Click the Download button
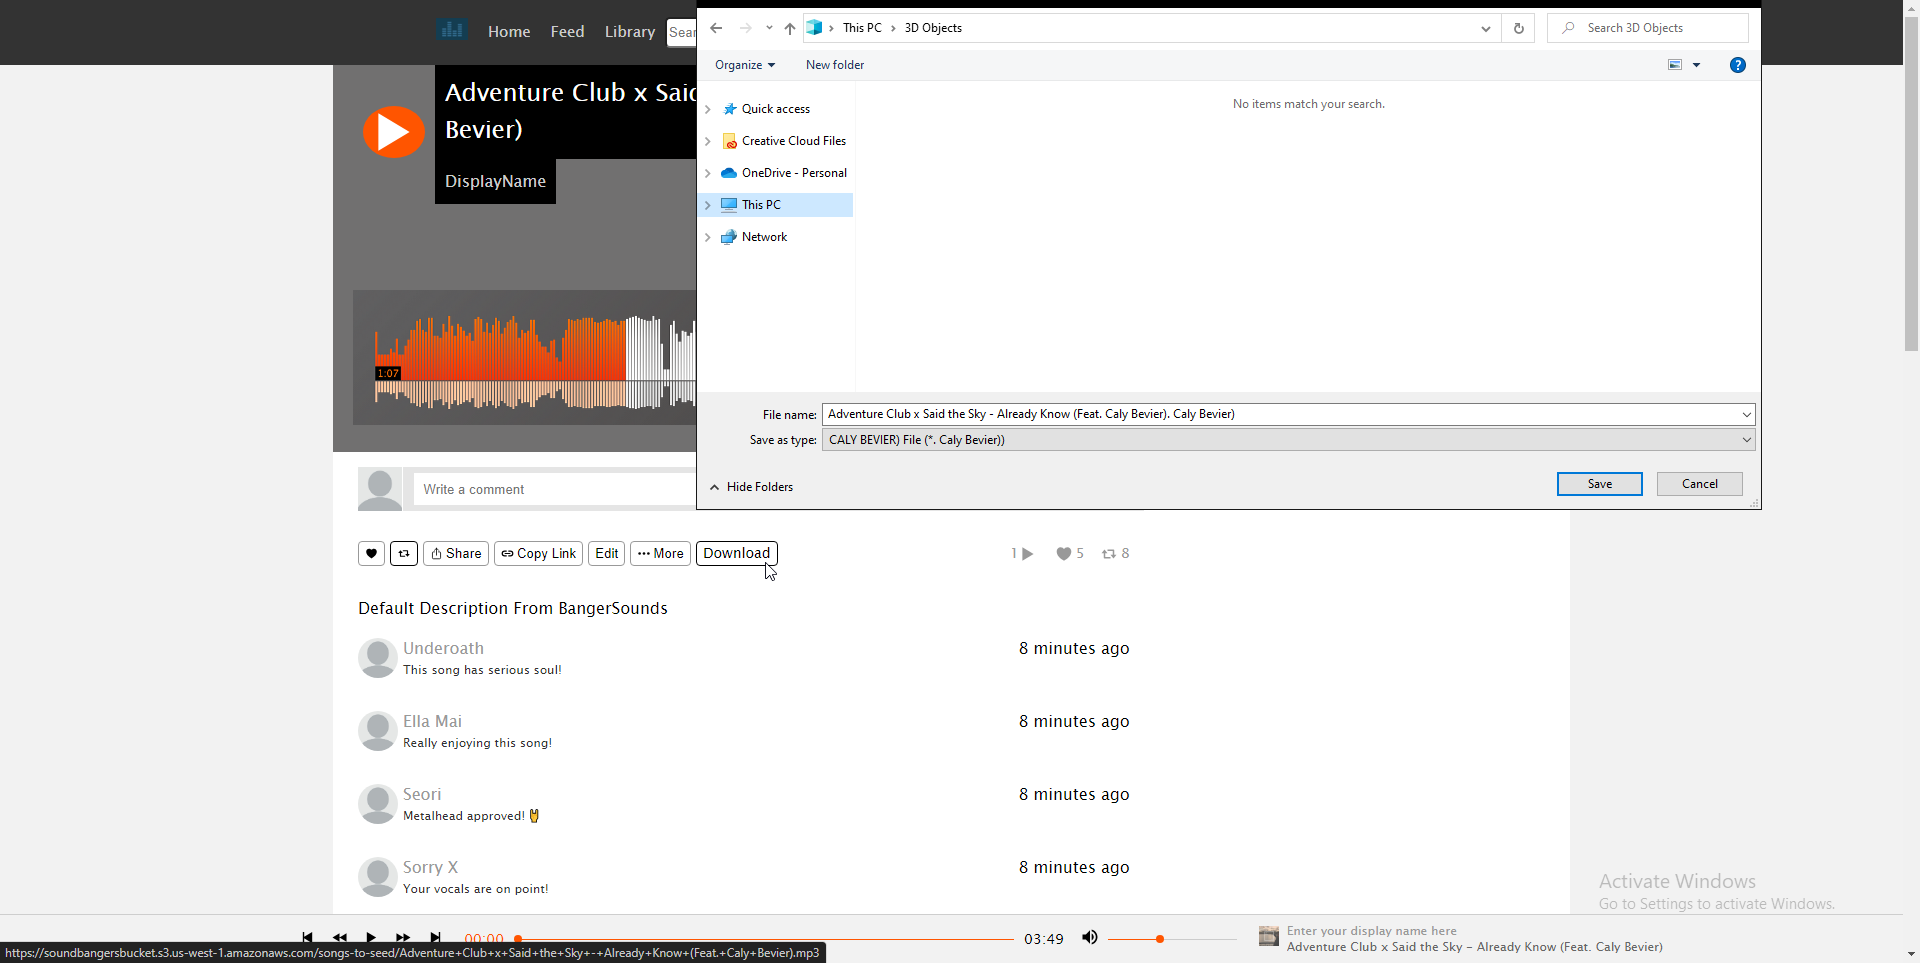This screenshot has width=1920, height=963. tap(737, 553)
